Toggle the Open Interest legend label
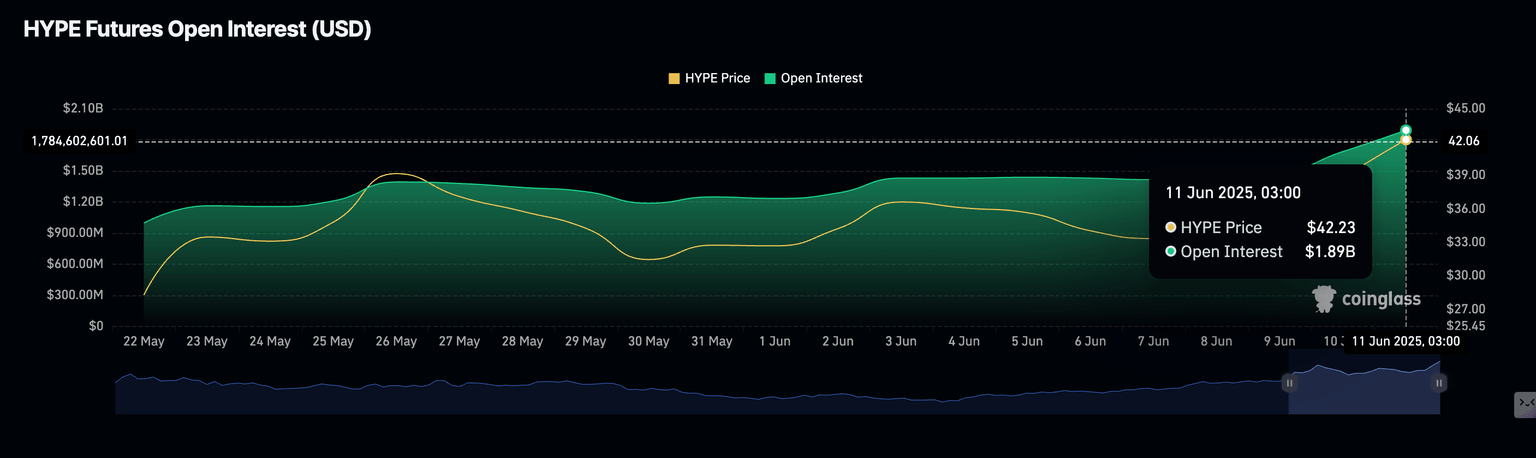 coord(821,78)
